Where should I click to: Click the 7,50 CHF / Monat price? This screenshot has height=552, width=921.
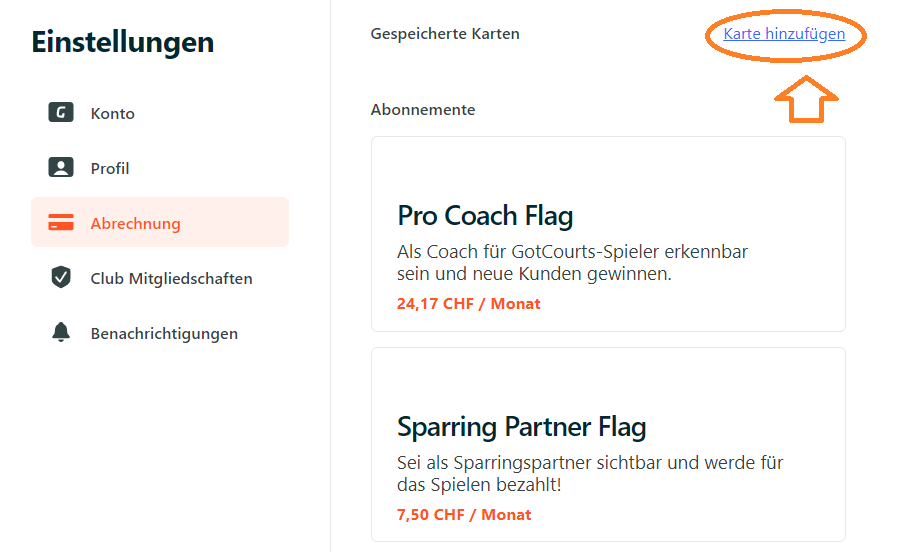coord(464,514)
